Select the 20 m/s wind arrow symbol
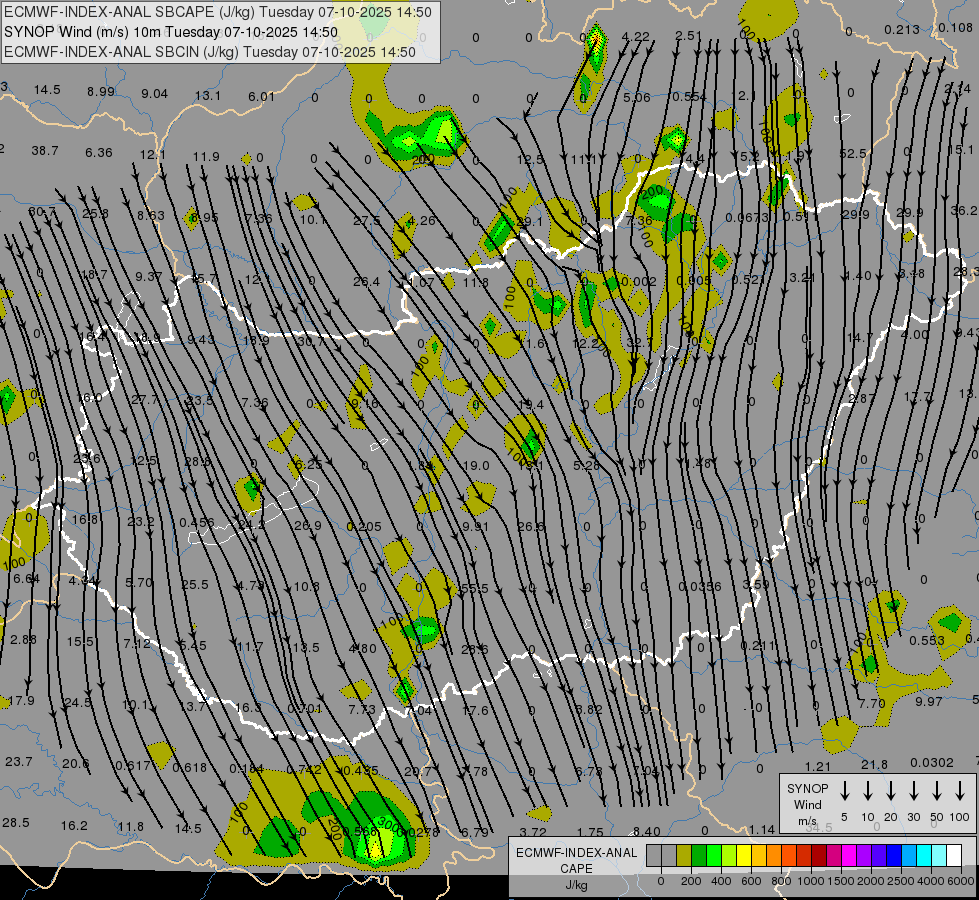 pos(891,791)
